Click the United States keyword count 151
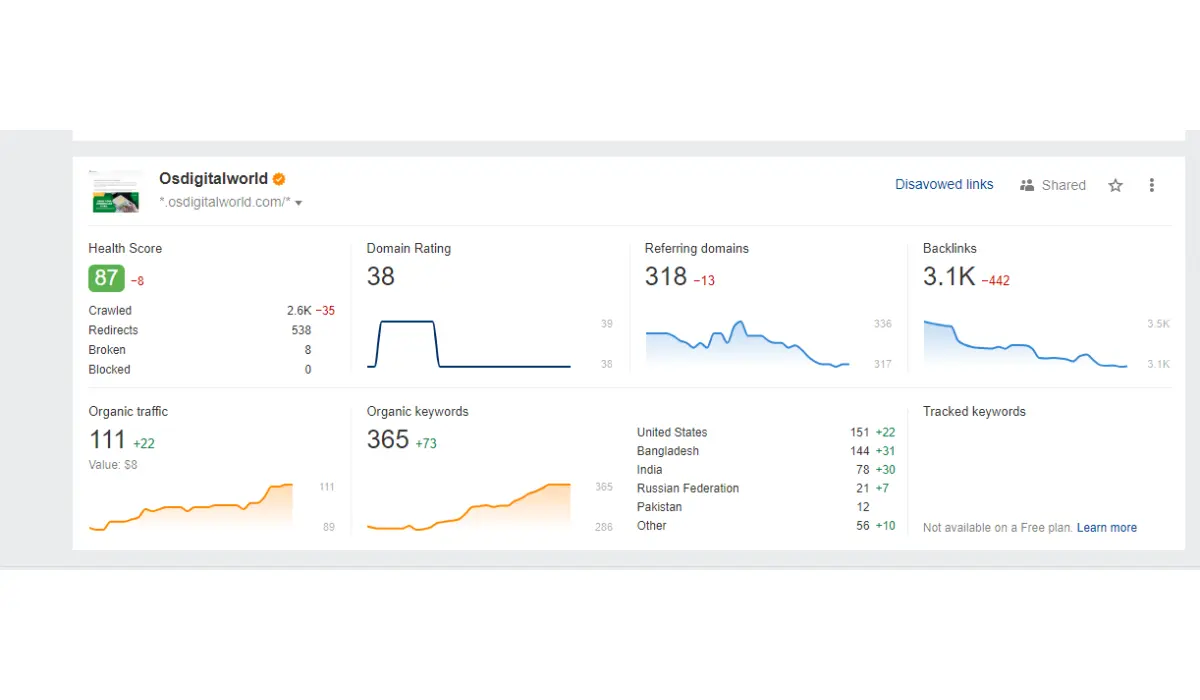1200x700 pixels. [860, 433]
